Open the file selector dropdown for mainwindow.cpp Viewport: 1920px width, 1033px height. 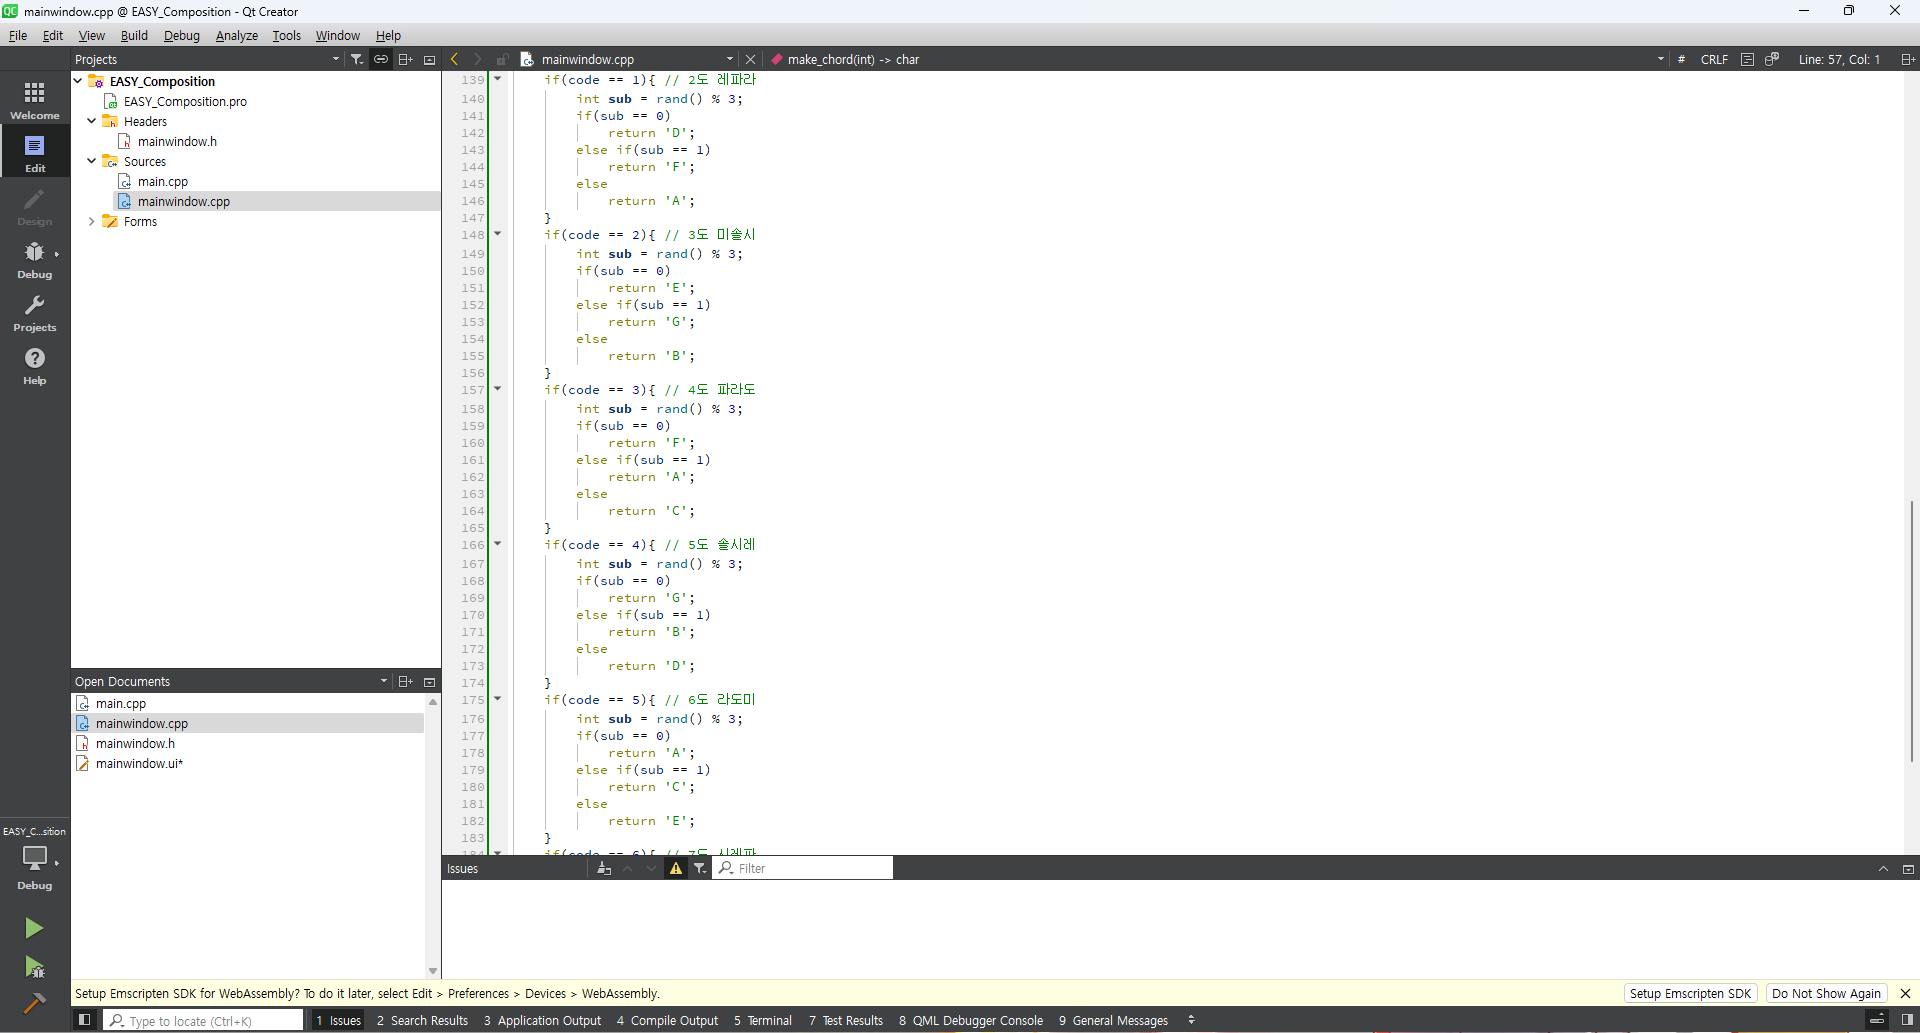click(x=730, y=59)
